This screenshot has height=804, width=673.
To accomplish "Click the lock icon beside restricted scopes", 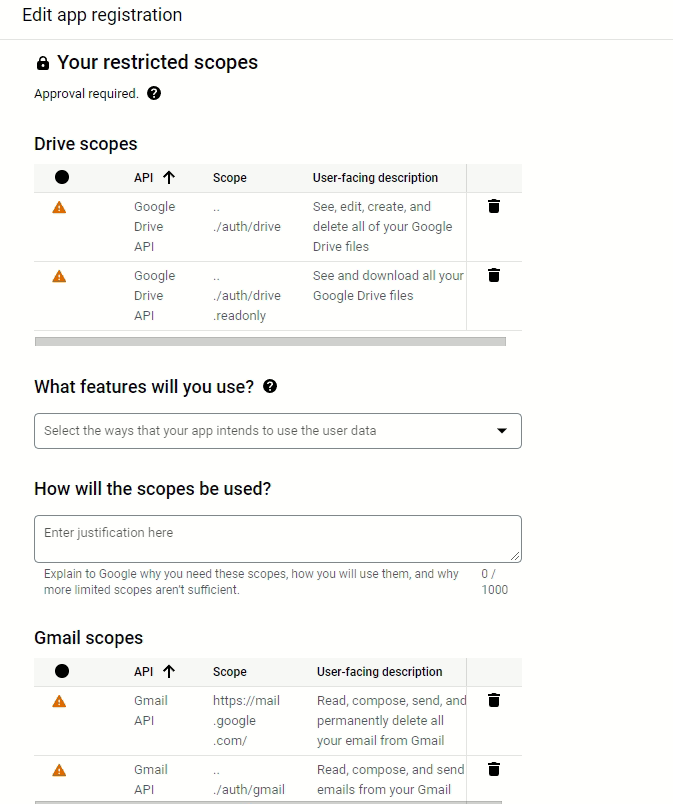I will (42, 63).
